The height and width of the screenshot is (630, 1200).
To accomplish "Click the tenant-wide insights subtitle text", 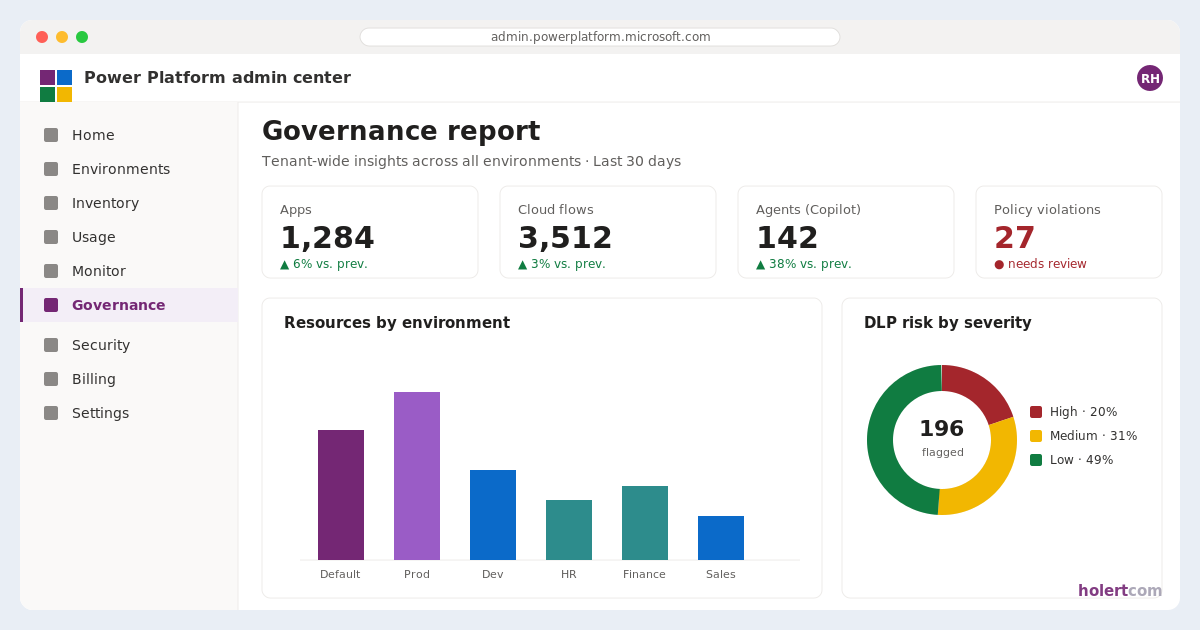I will pyautogui.click(x=471, y=161).
